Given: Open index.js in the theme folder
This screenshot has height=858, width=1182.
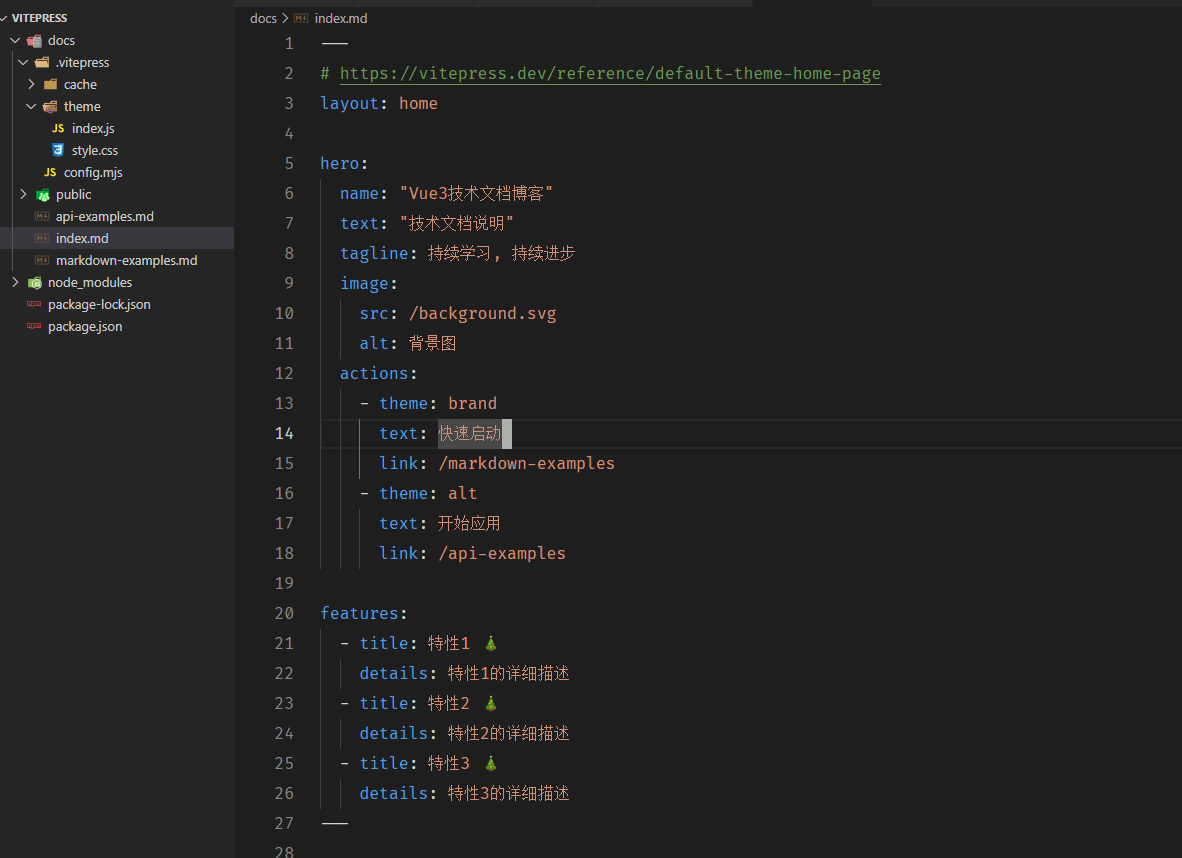Looking at the screenshot, I should [93, 128].
